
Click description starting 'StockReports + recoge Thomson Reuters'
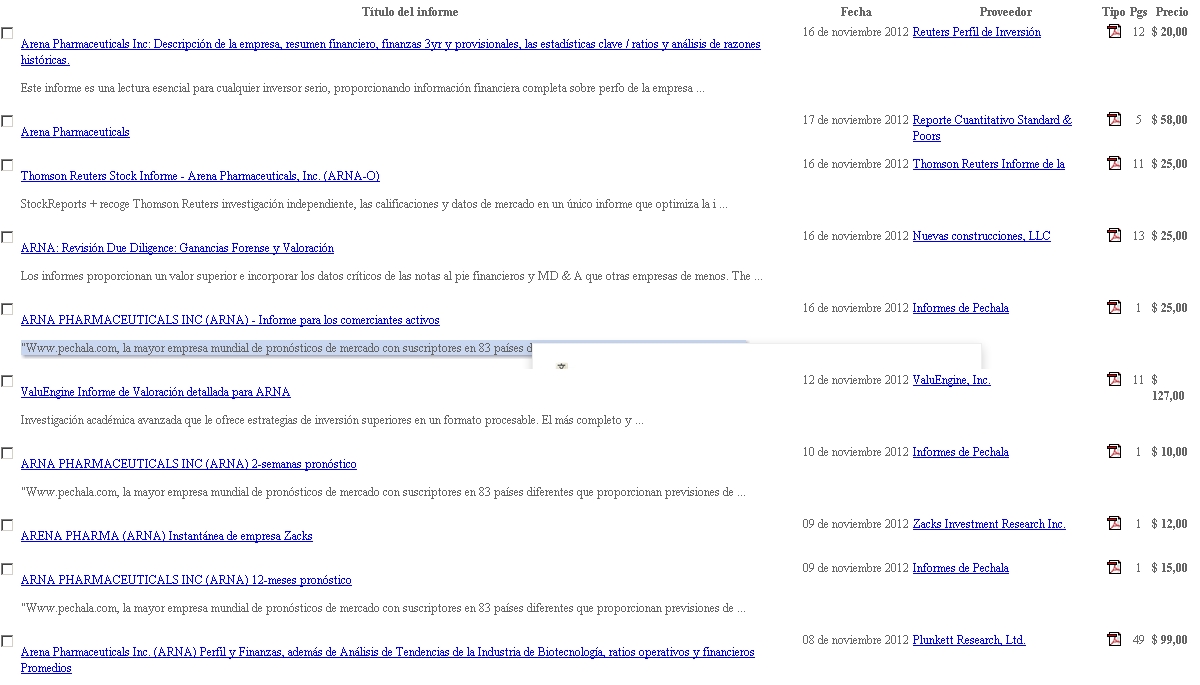click(x=374, y=204)
